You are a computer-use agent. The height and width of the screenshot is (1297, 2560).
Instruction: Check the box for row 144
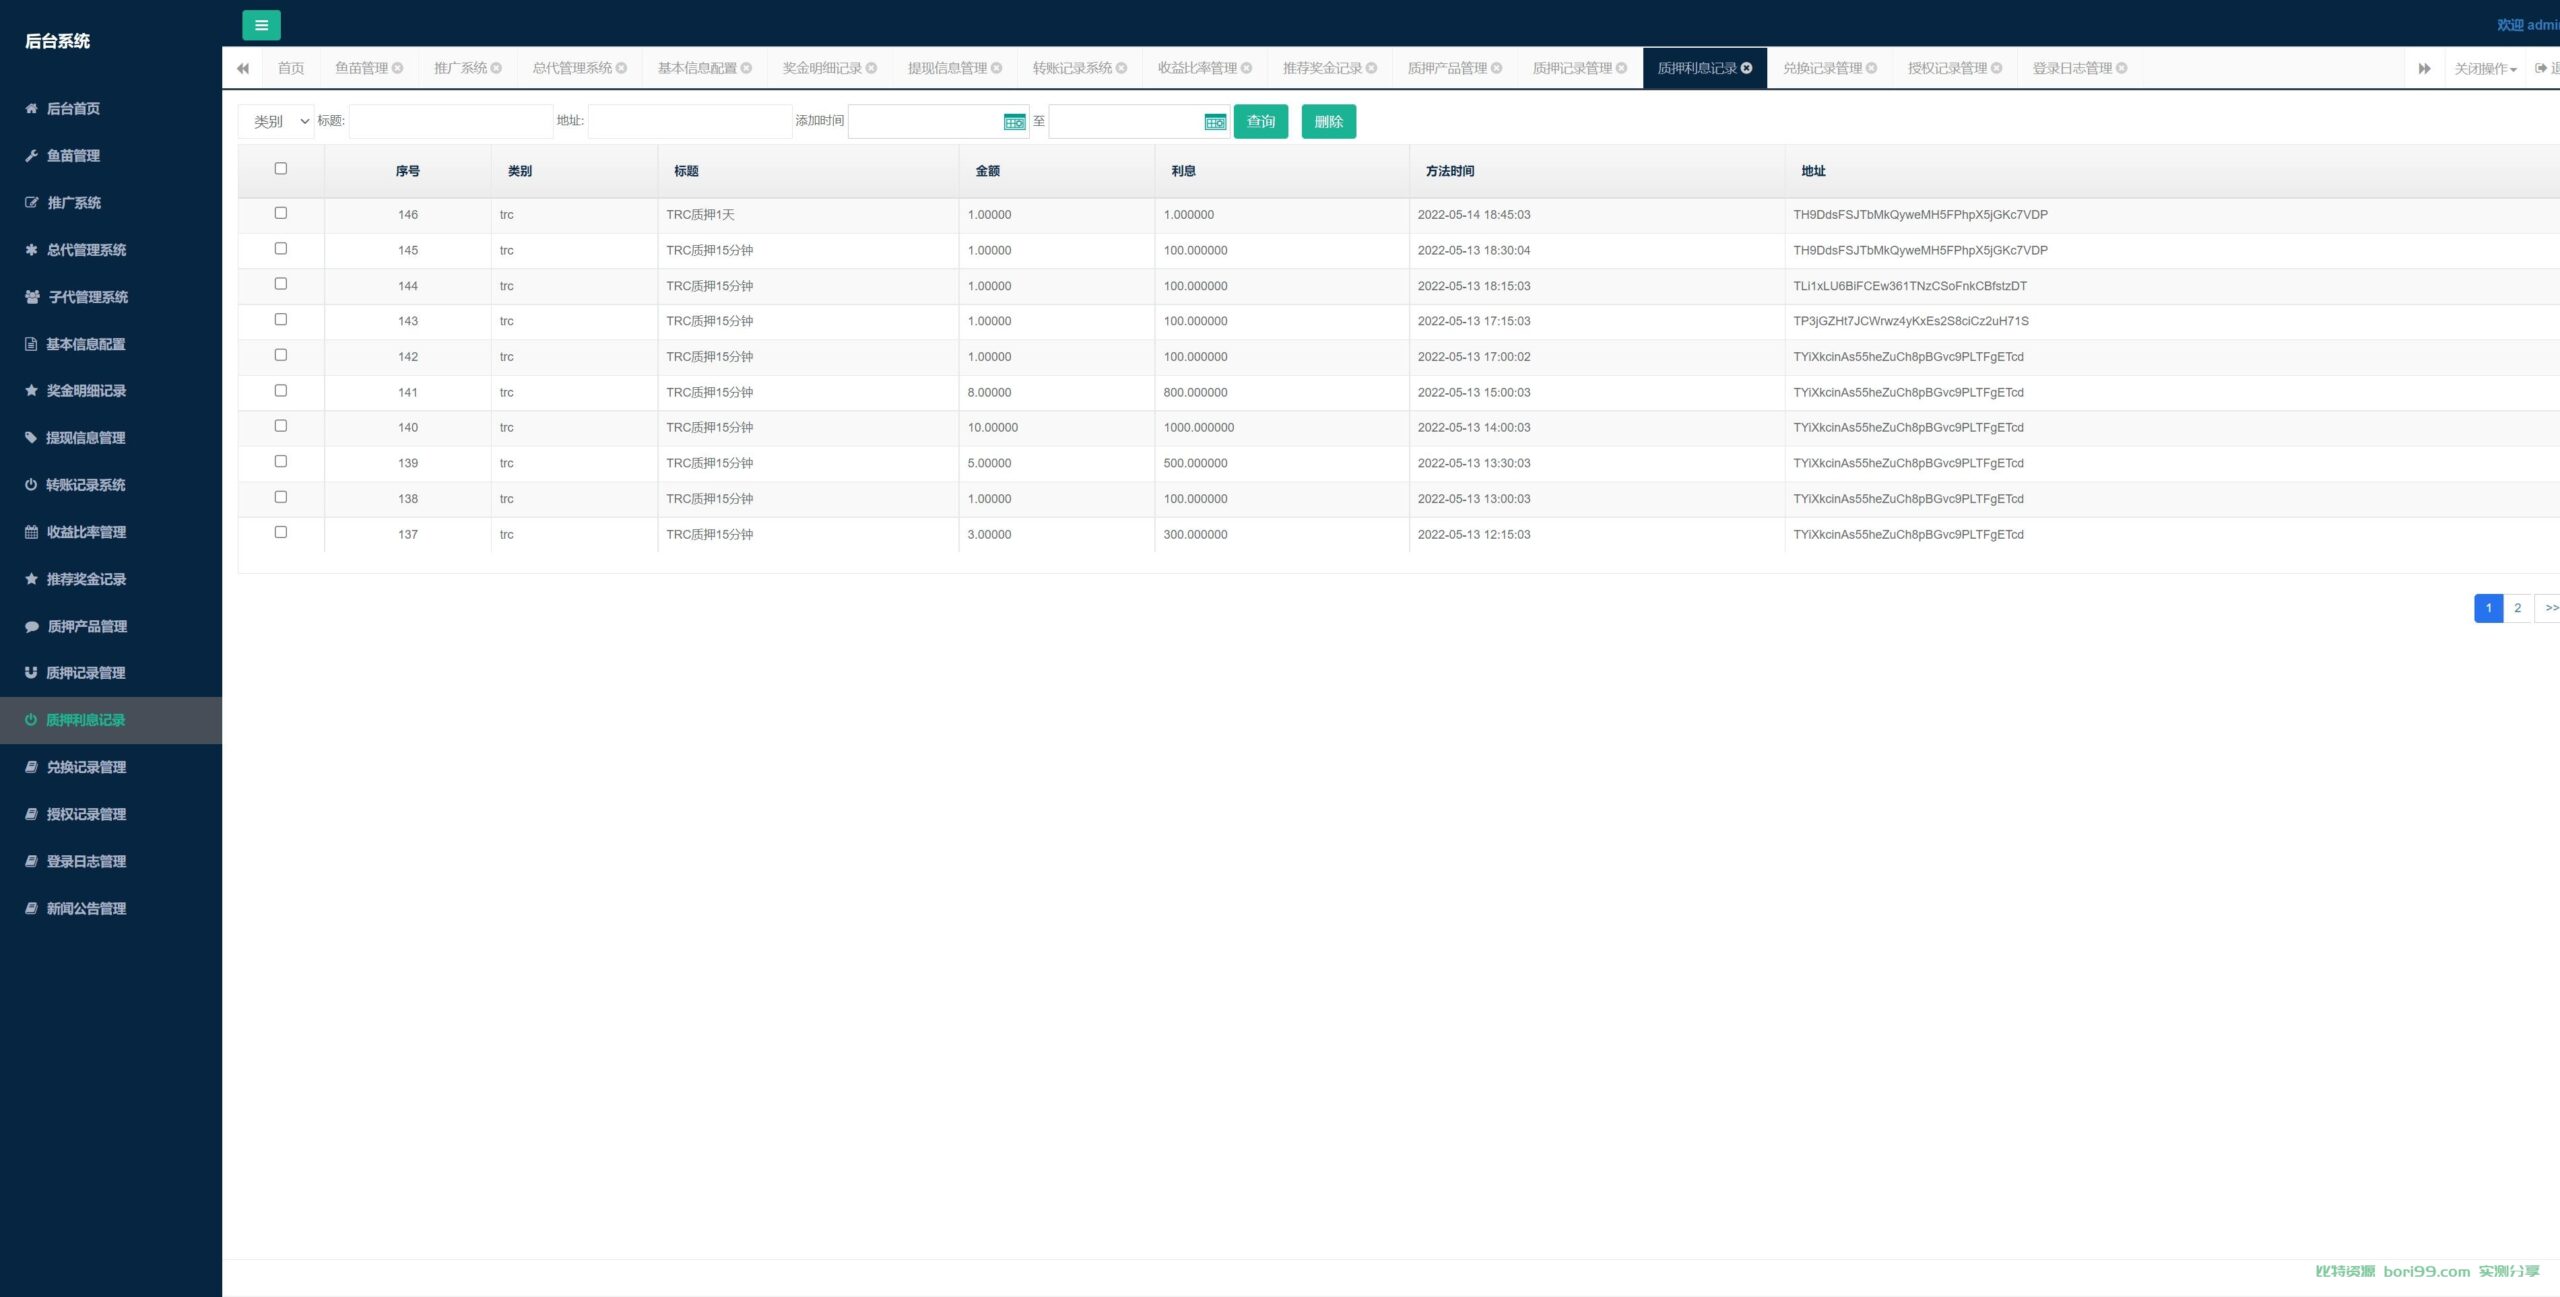[x=281, y=284]
